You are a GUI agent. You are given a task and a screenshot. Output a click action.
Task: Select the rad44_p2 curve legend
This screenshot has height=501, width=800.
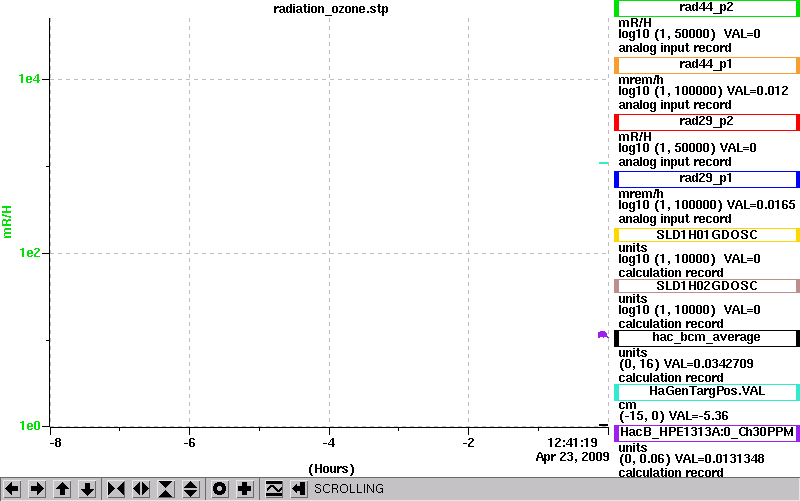pyautogui.click(x=707, y=8)
